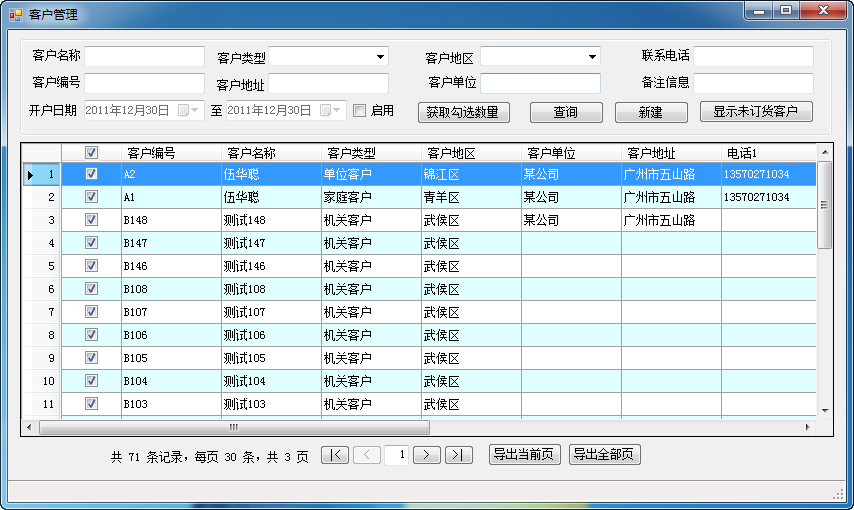This screenshot has height=510, width=854.
Task: Select row header number 2
Action: click(x=42, y=197)
